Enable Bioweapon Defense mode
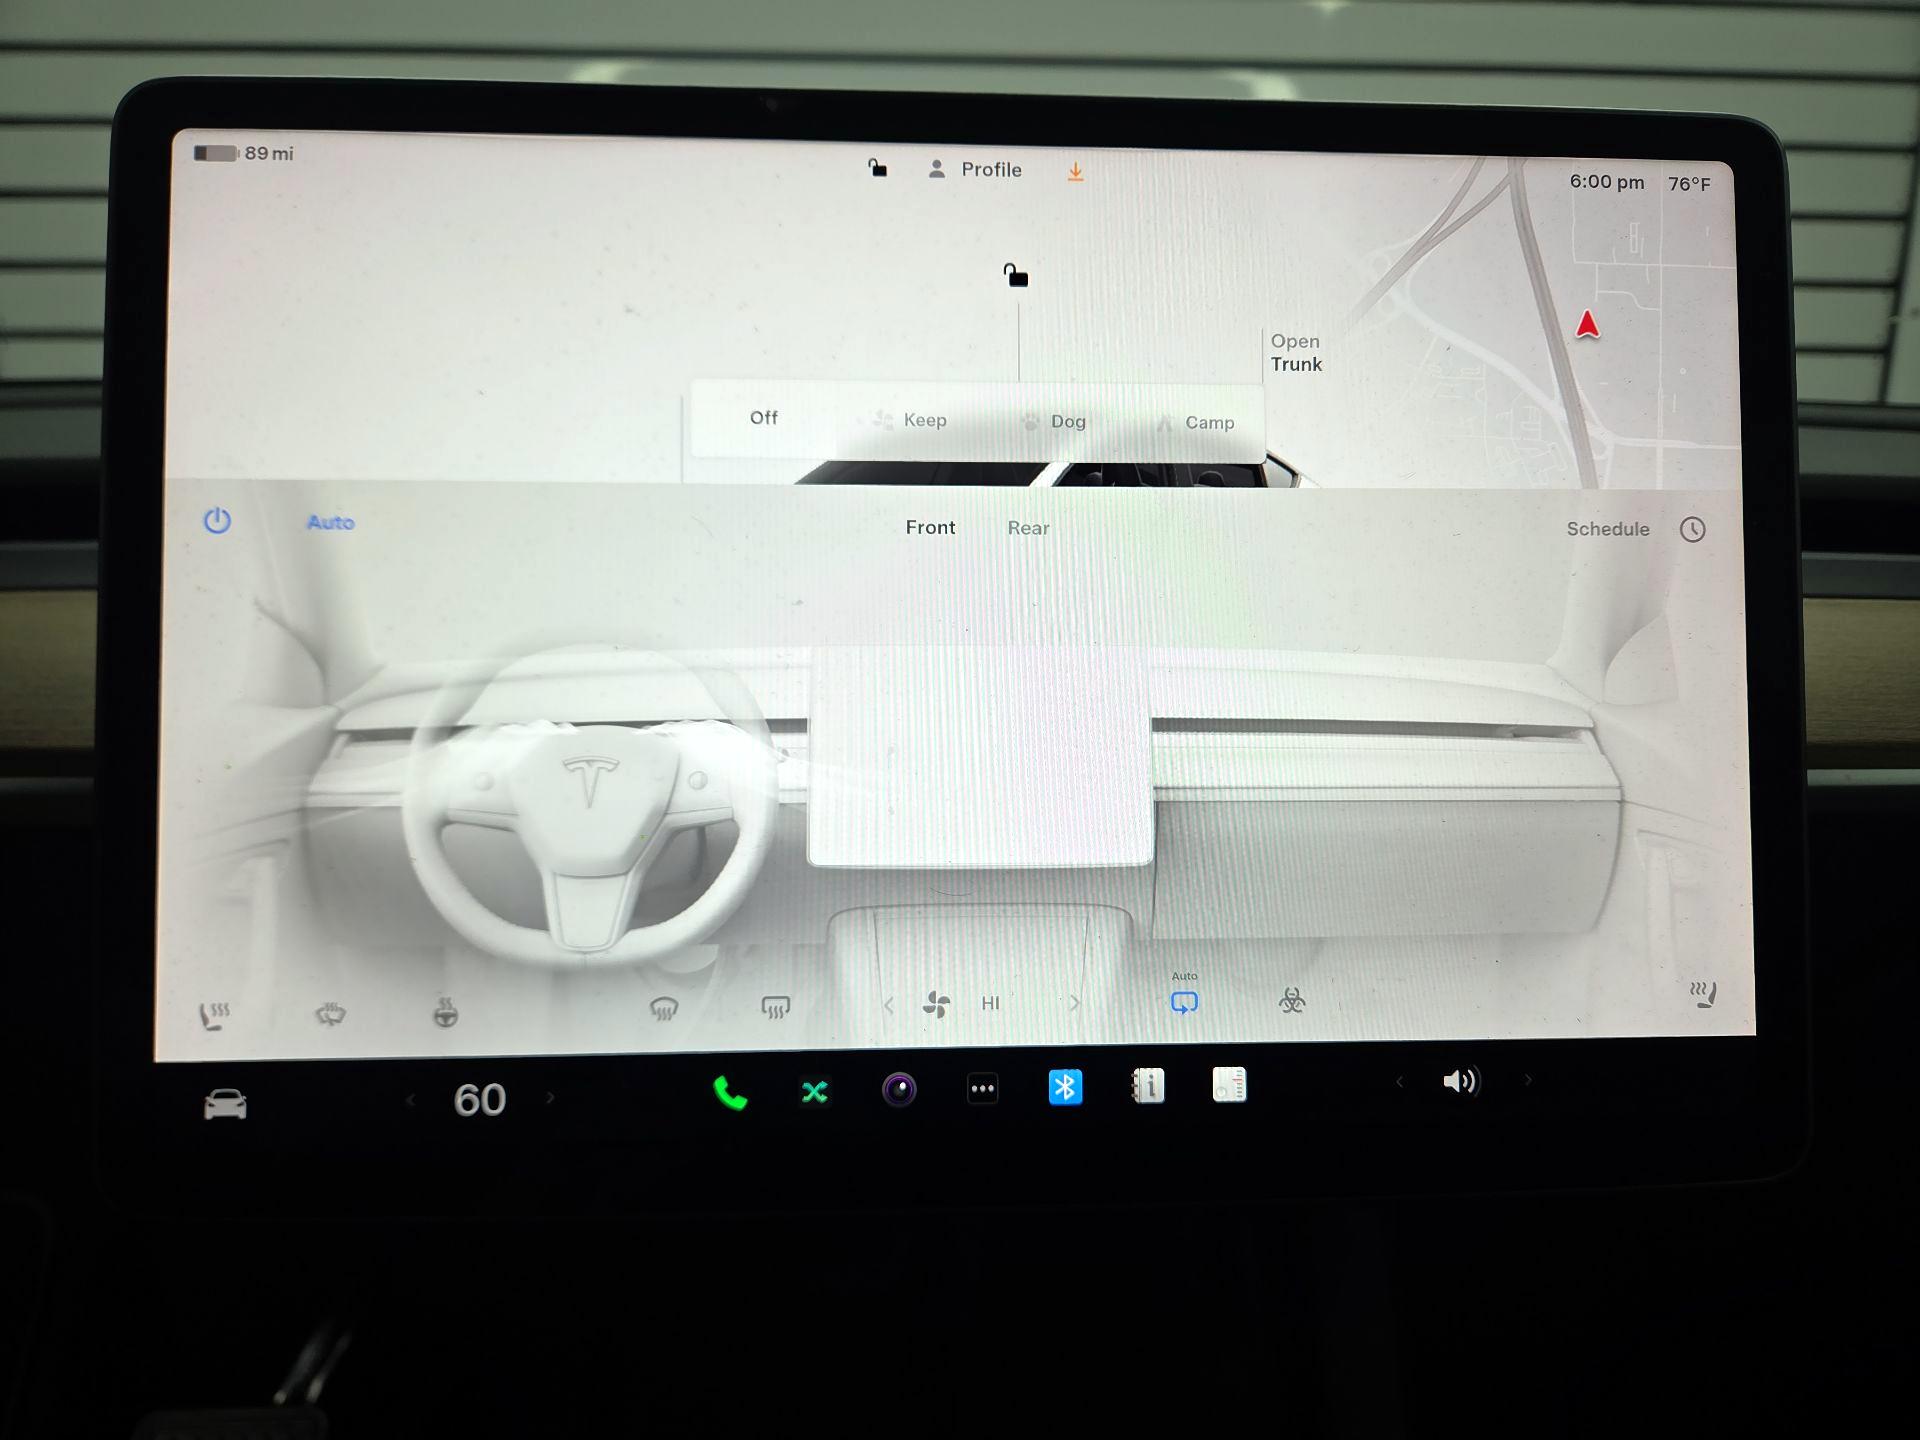 1292,1000
